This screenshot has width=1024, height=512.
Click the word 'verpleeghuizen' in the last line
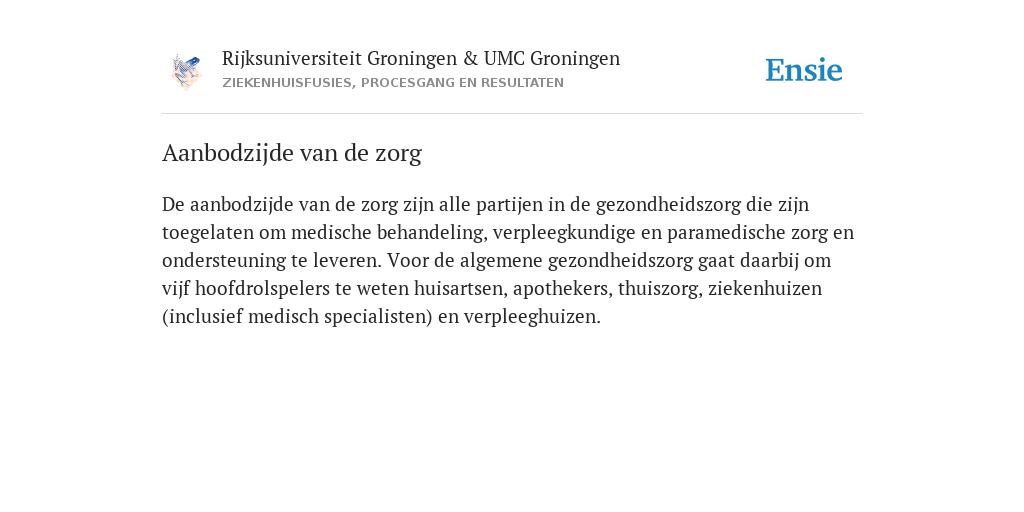(x=532, y=317)
